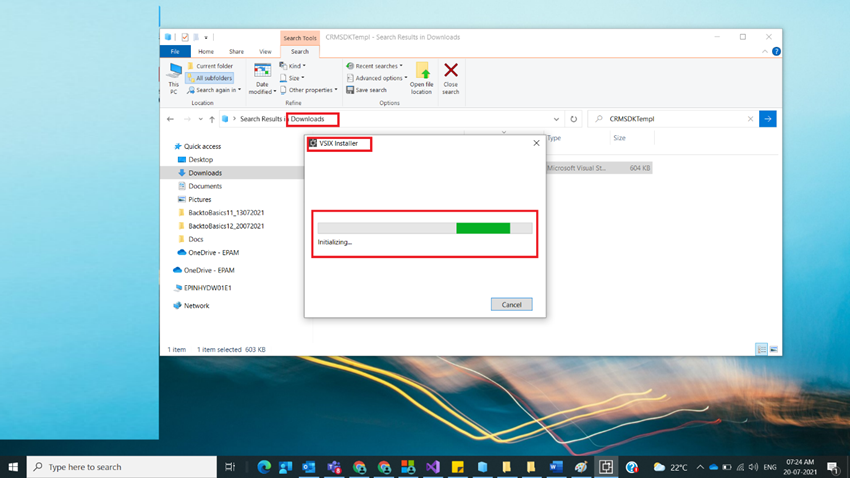Open Visual Studio from taskbar
Screen dimensions: 850x478
point(433,467)
